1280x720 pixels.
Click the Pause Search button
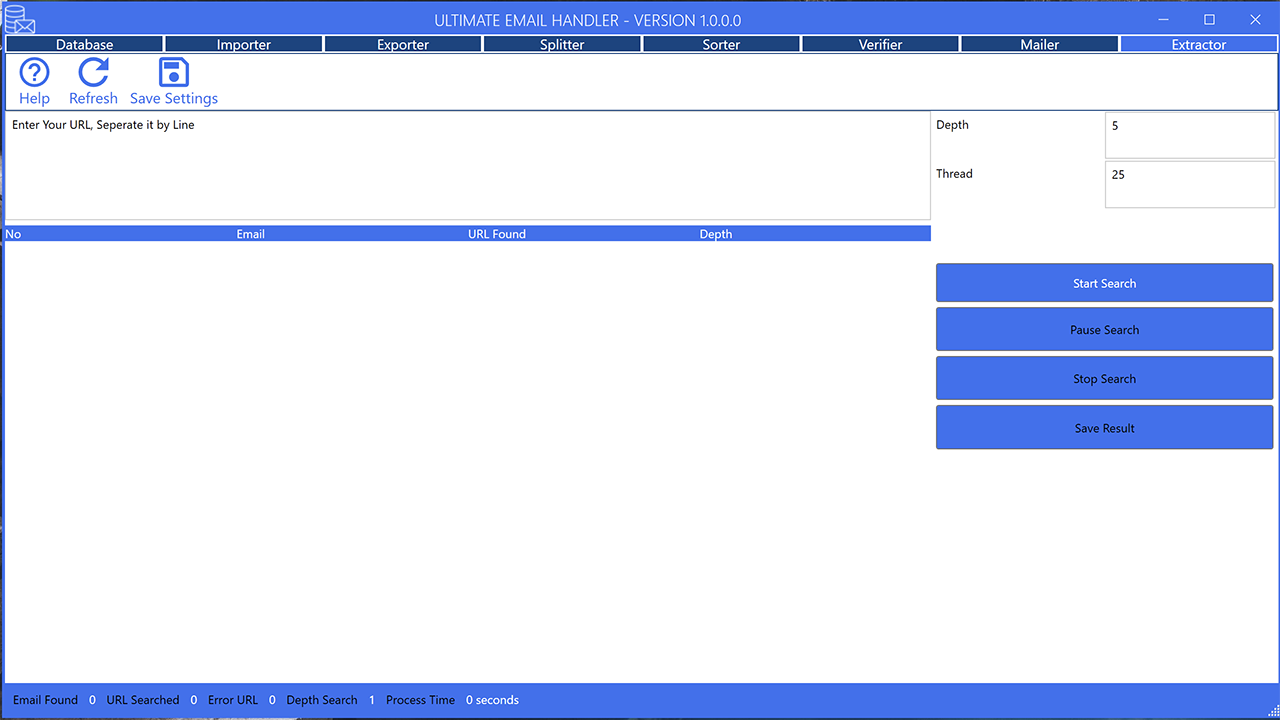tap(1104, 329)
